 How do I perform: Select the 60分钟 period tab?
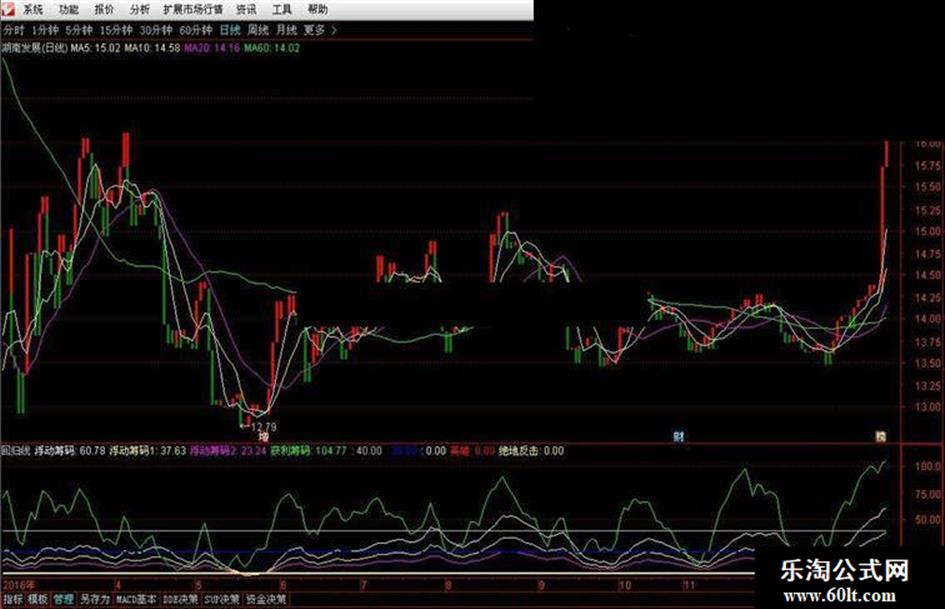(x=196, y=30)
